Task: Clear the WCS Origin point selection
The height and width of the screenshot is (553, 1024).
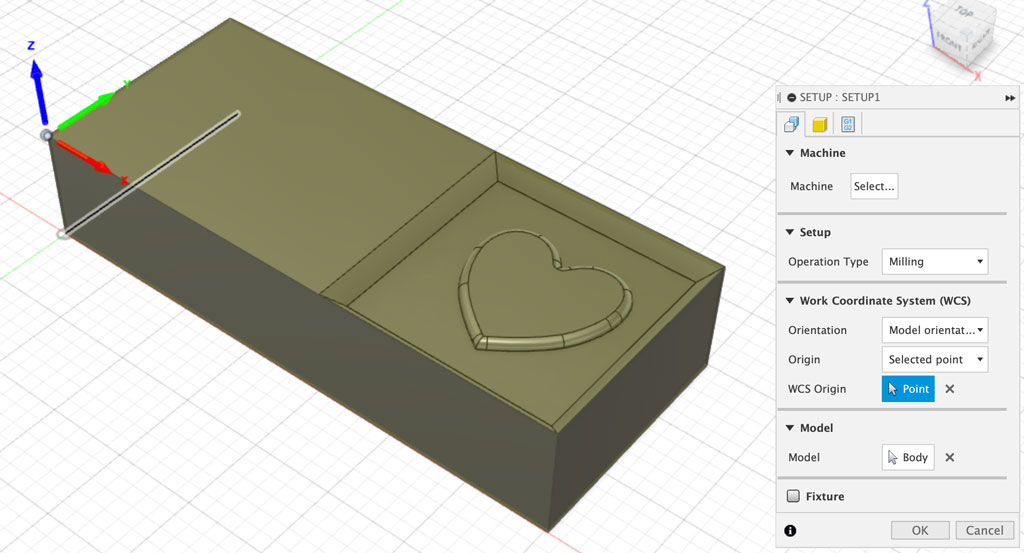Action: click(x=950, y=388)
